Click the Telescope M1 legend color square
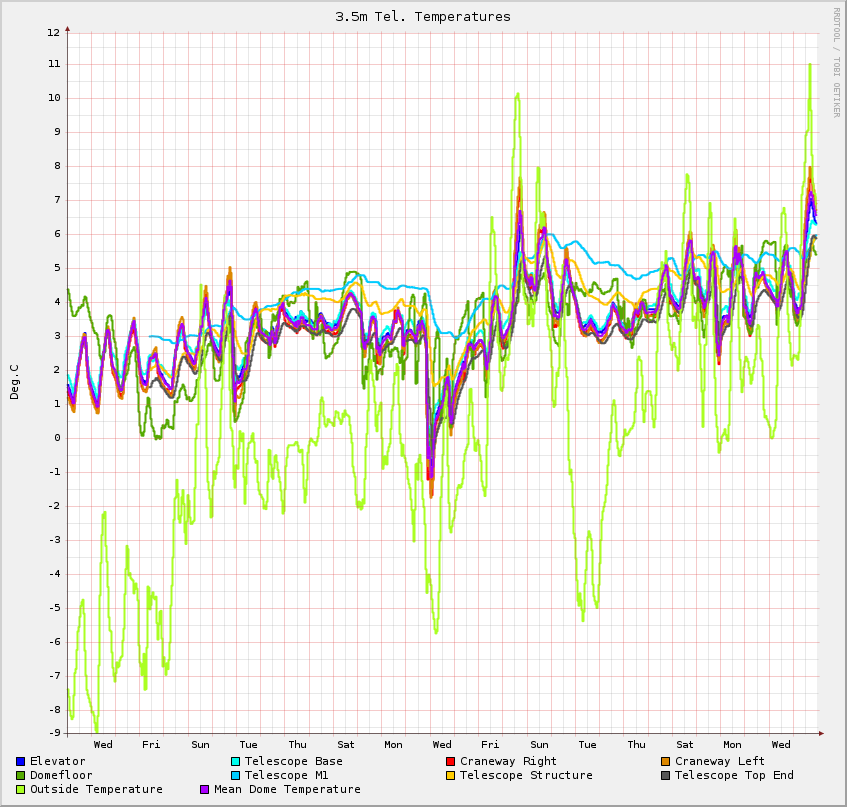 (x=235, y=776)
